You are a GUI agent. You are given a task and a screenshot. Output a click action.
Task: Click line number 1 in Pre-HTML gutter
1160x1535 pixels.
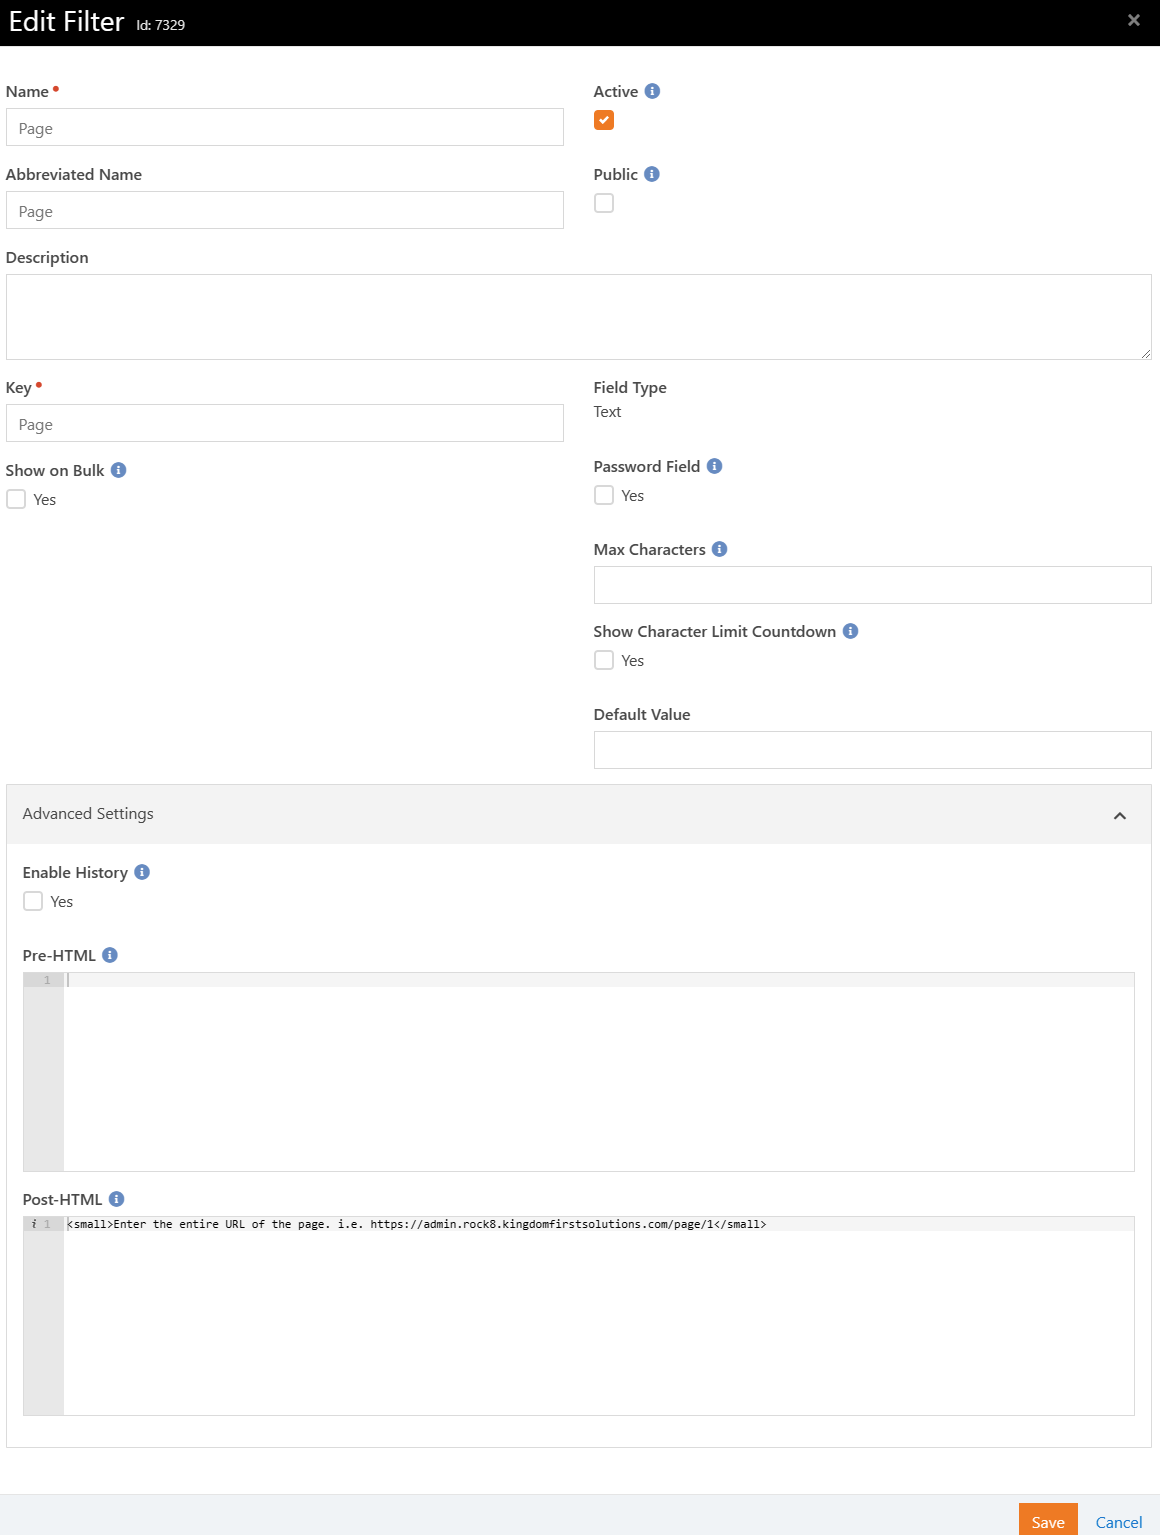pos(46,980)
